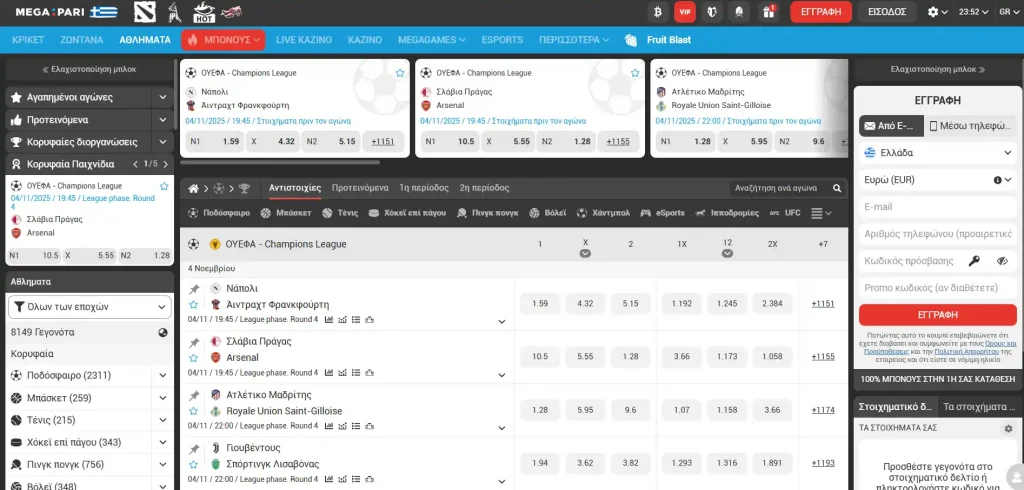Viewport: 1024px width, 490px height.
Task: Open the gift box bonuses icon
Action: pyautogui.click(x=769, y=12)
